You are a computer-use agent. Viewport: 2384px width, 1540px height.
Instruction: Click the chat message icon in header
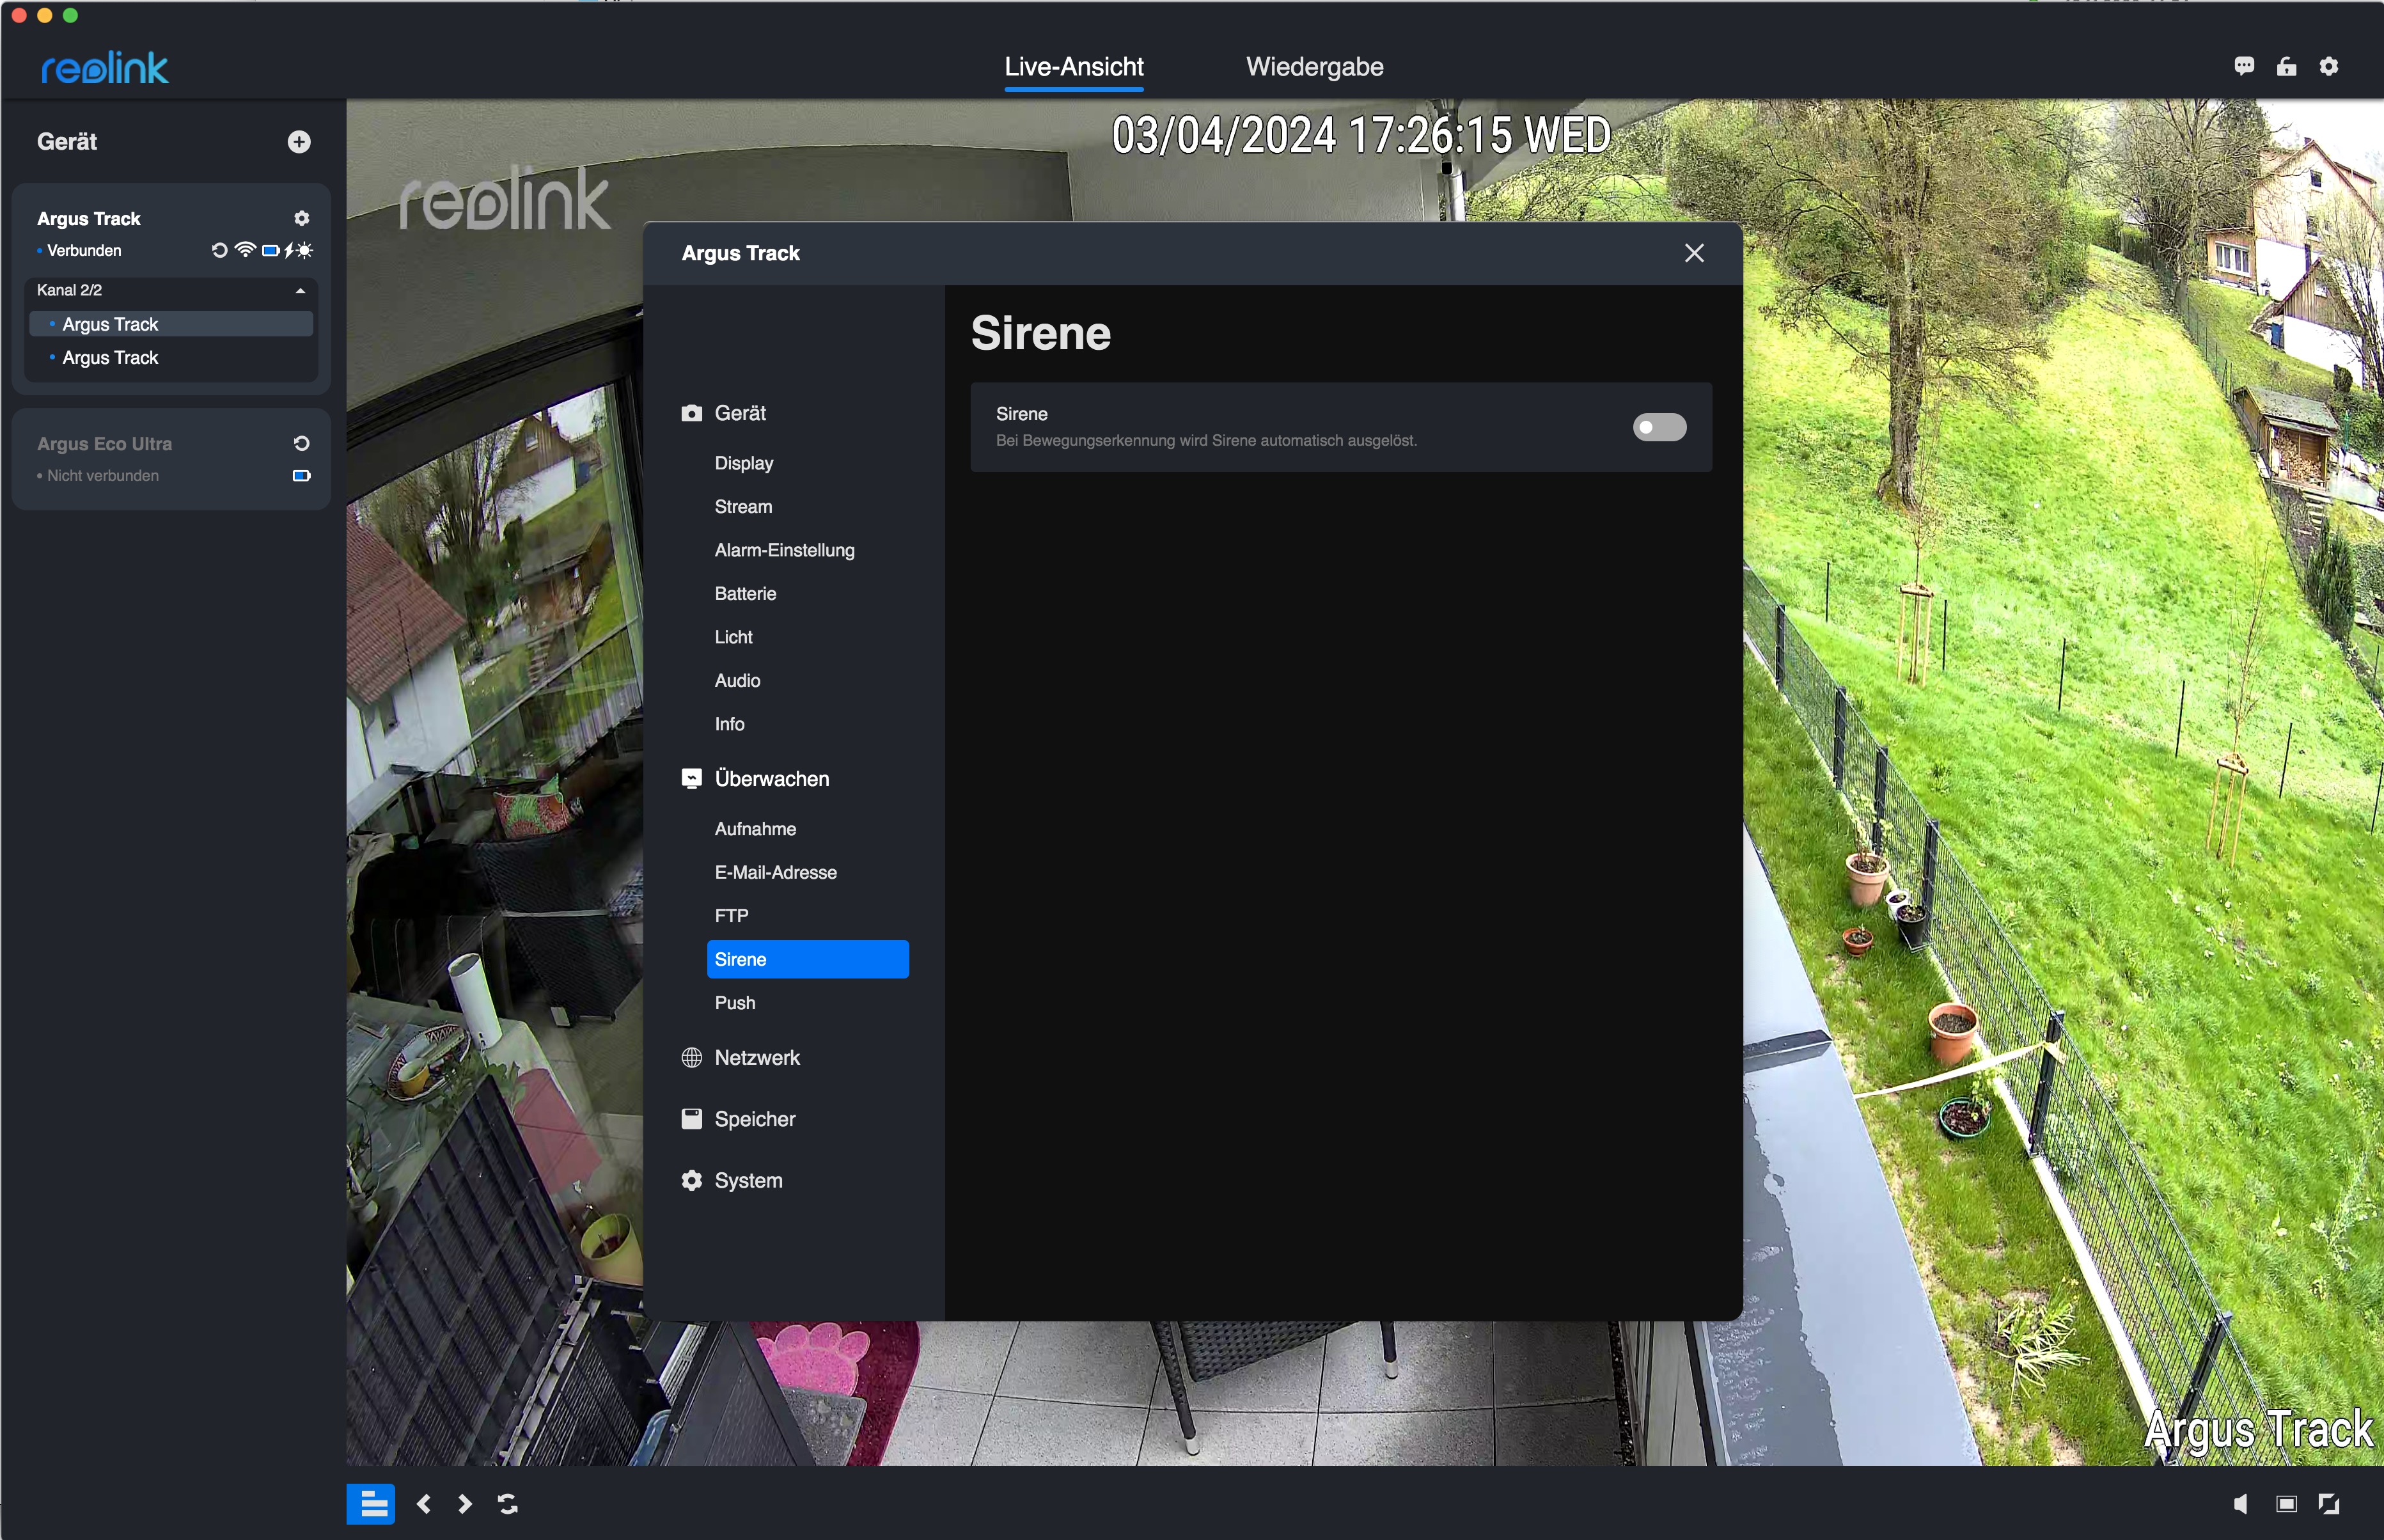click(2244, 66)
